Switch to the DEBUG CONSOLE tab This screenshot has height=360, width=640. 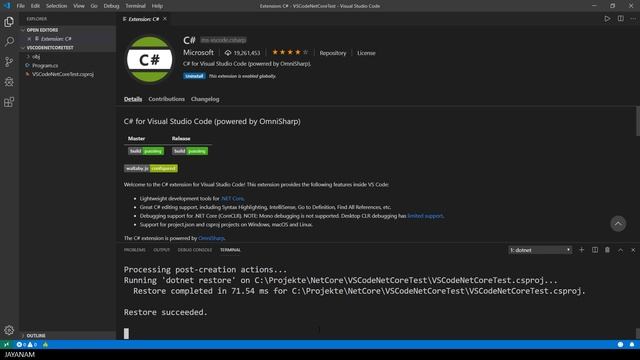pos(195,250)
